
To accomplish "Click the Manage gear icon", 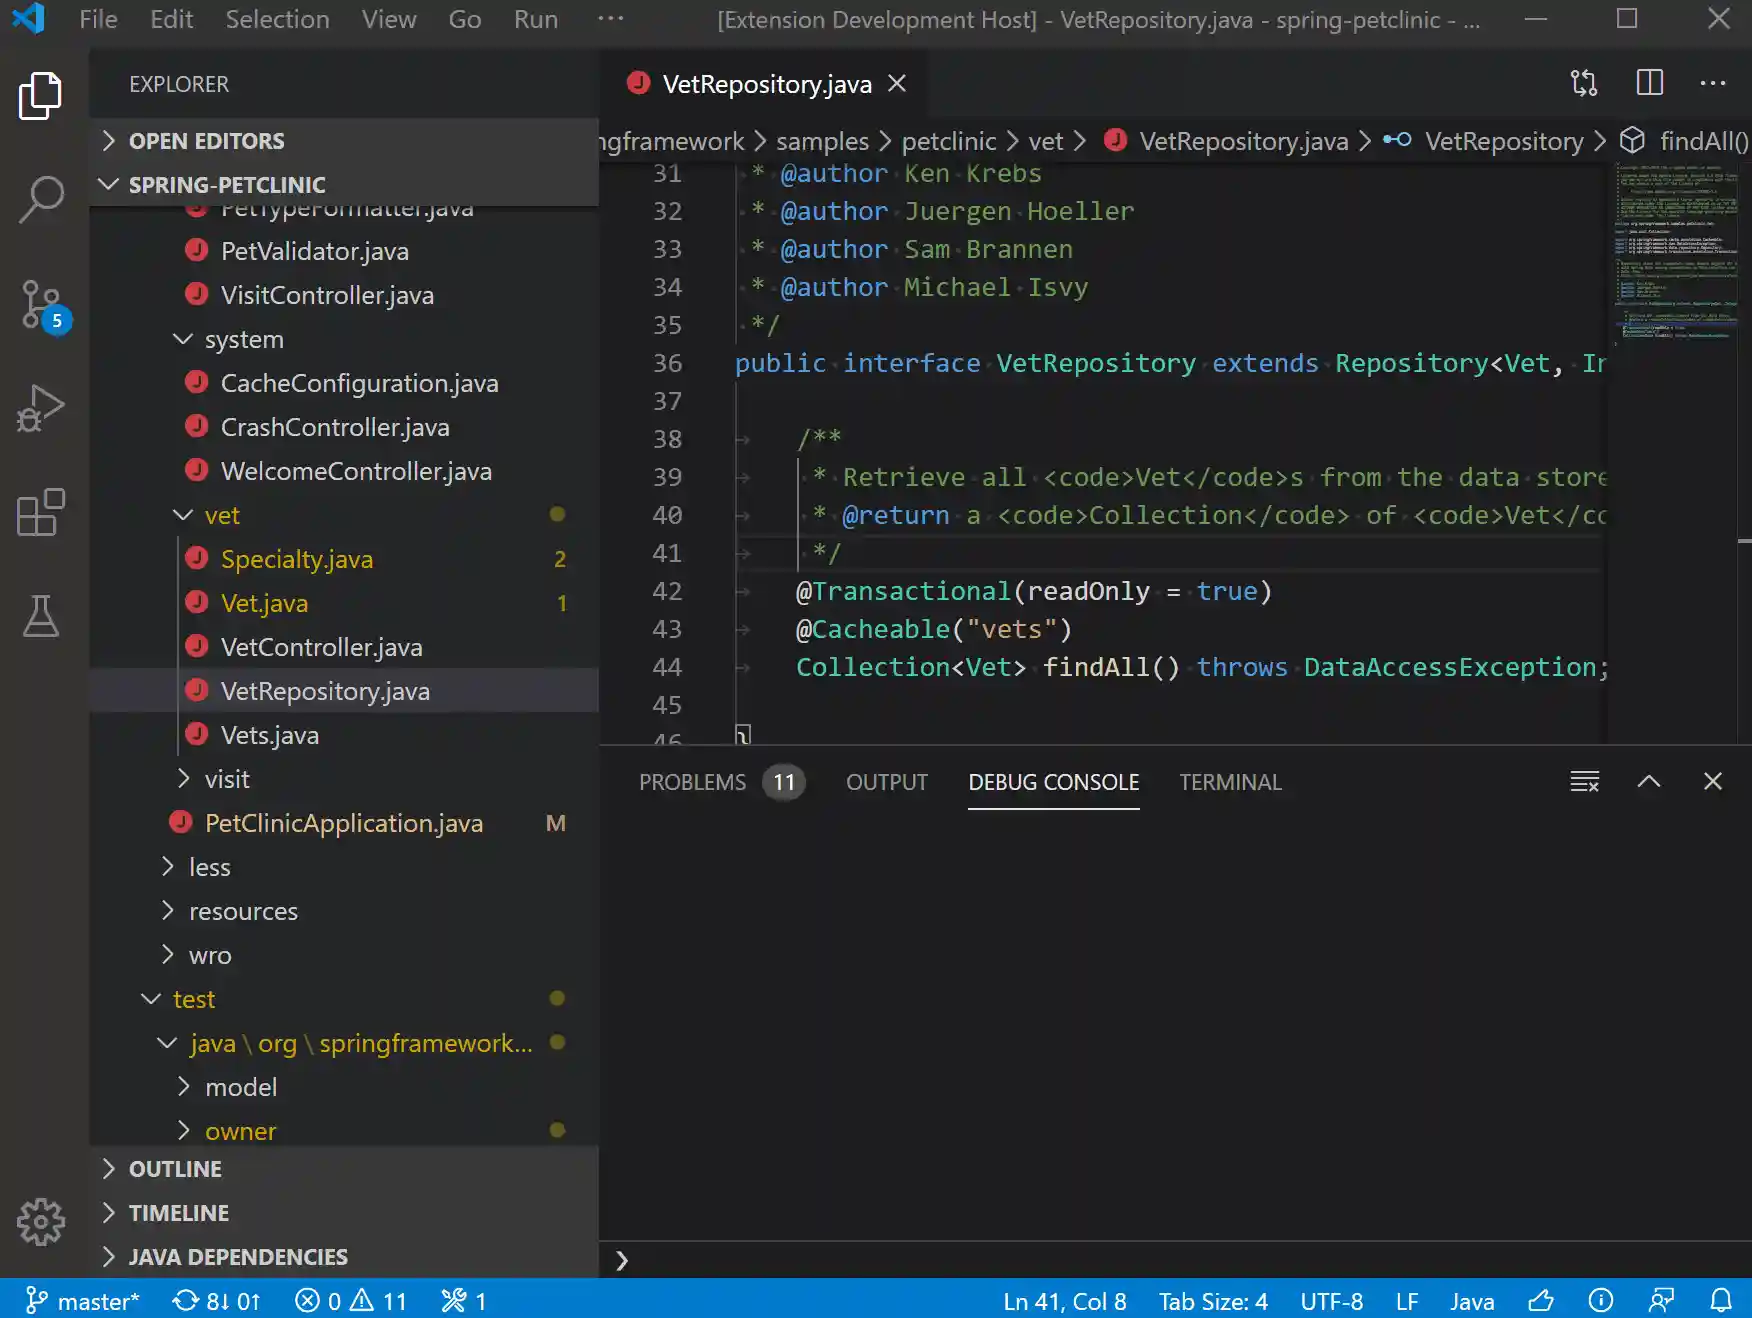I will click(41, 1221).
